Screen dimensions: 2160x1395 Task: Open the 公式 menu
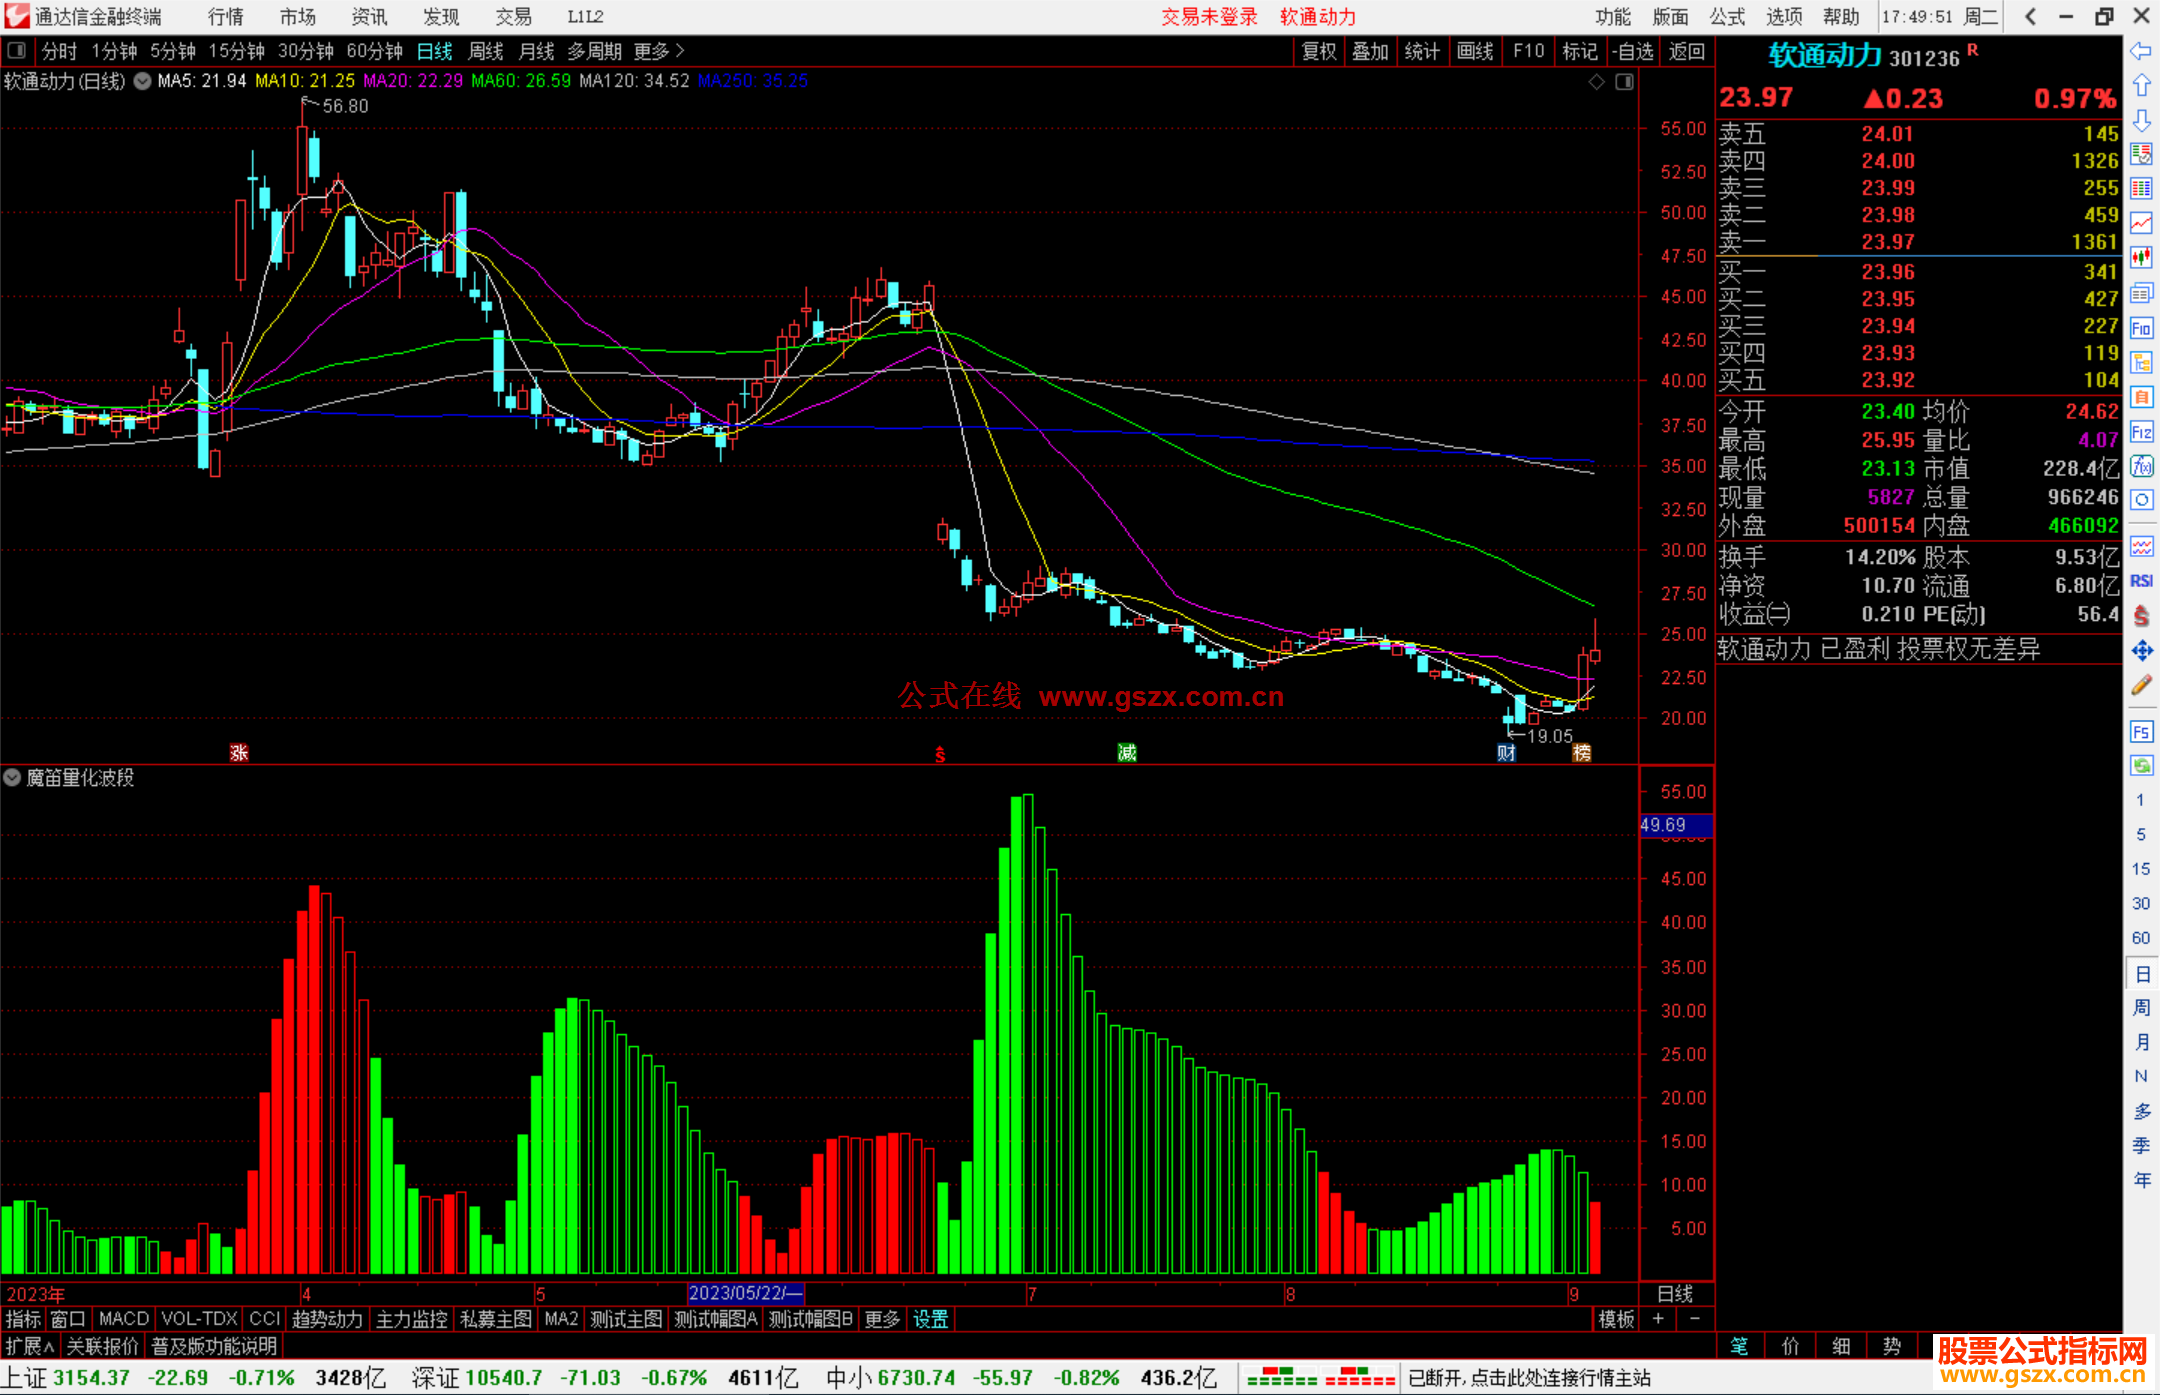tap(1727, 16)
